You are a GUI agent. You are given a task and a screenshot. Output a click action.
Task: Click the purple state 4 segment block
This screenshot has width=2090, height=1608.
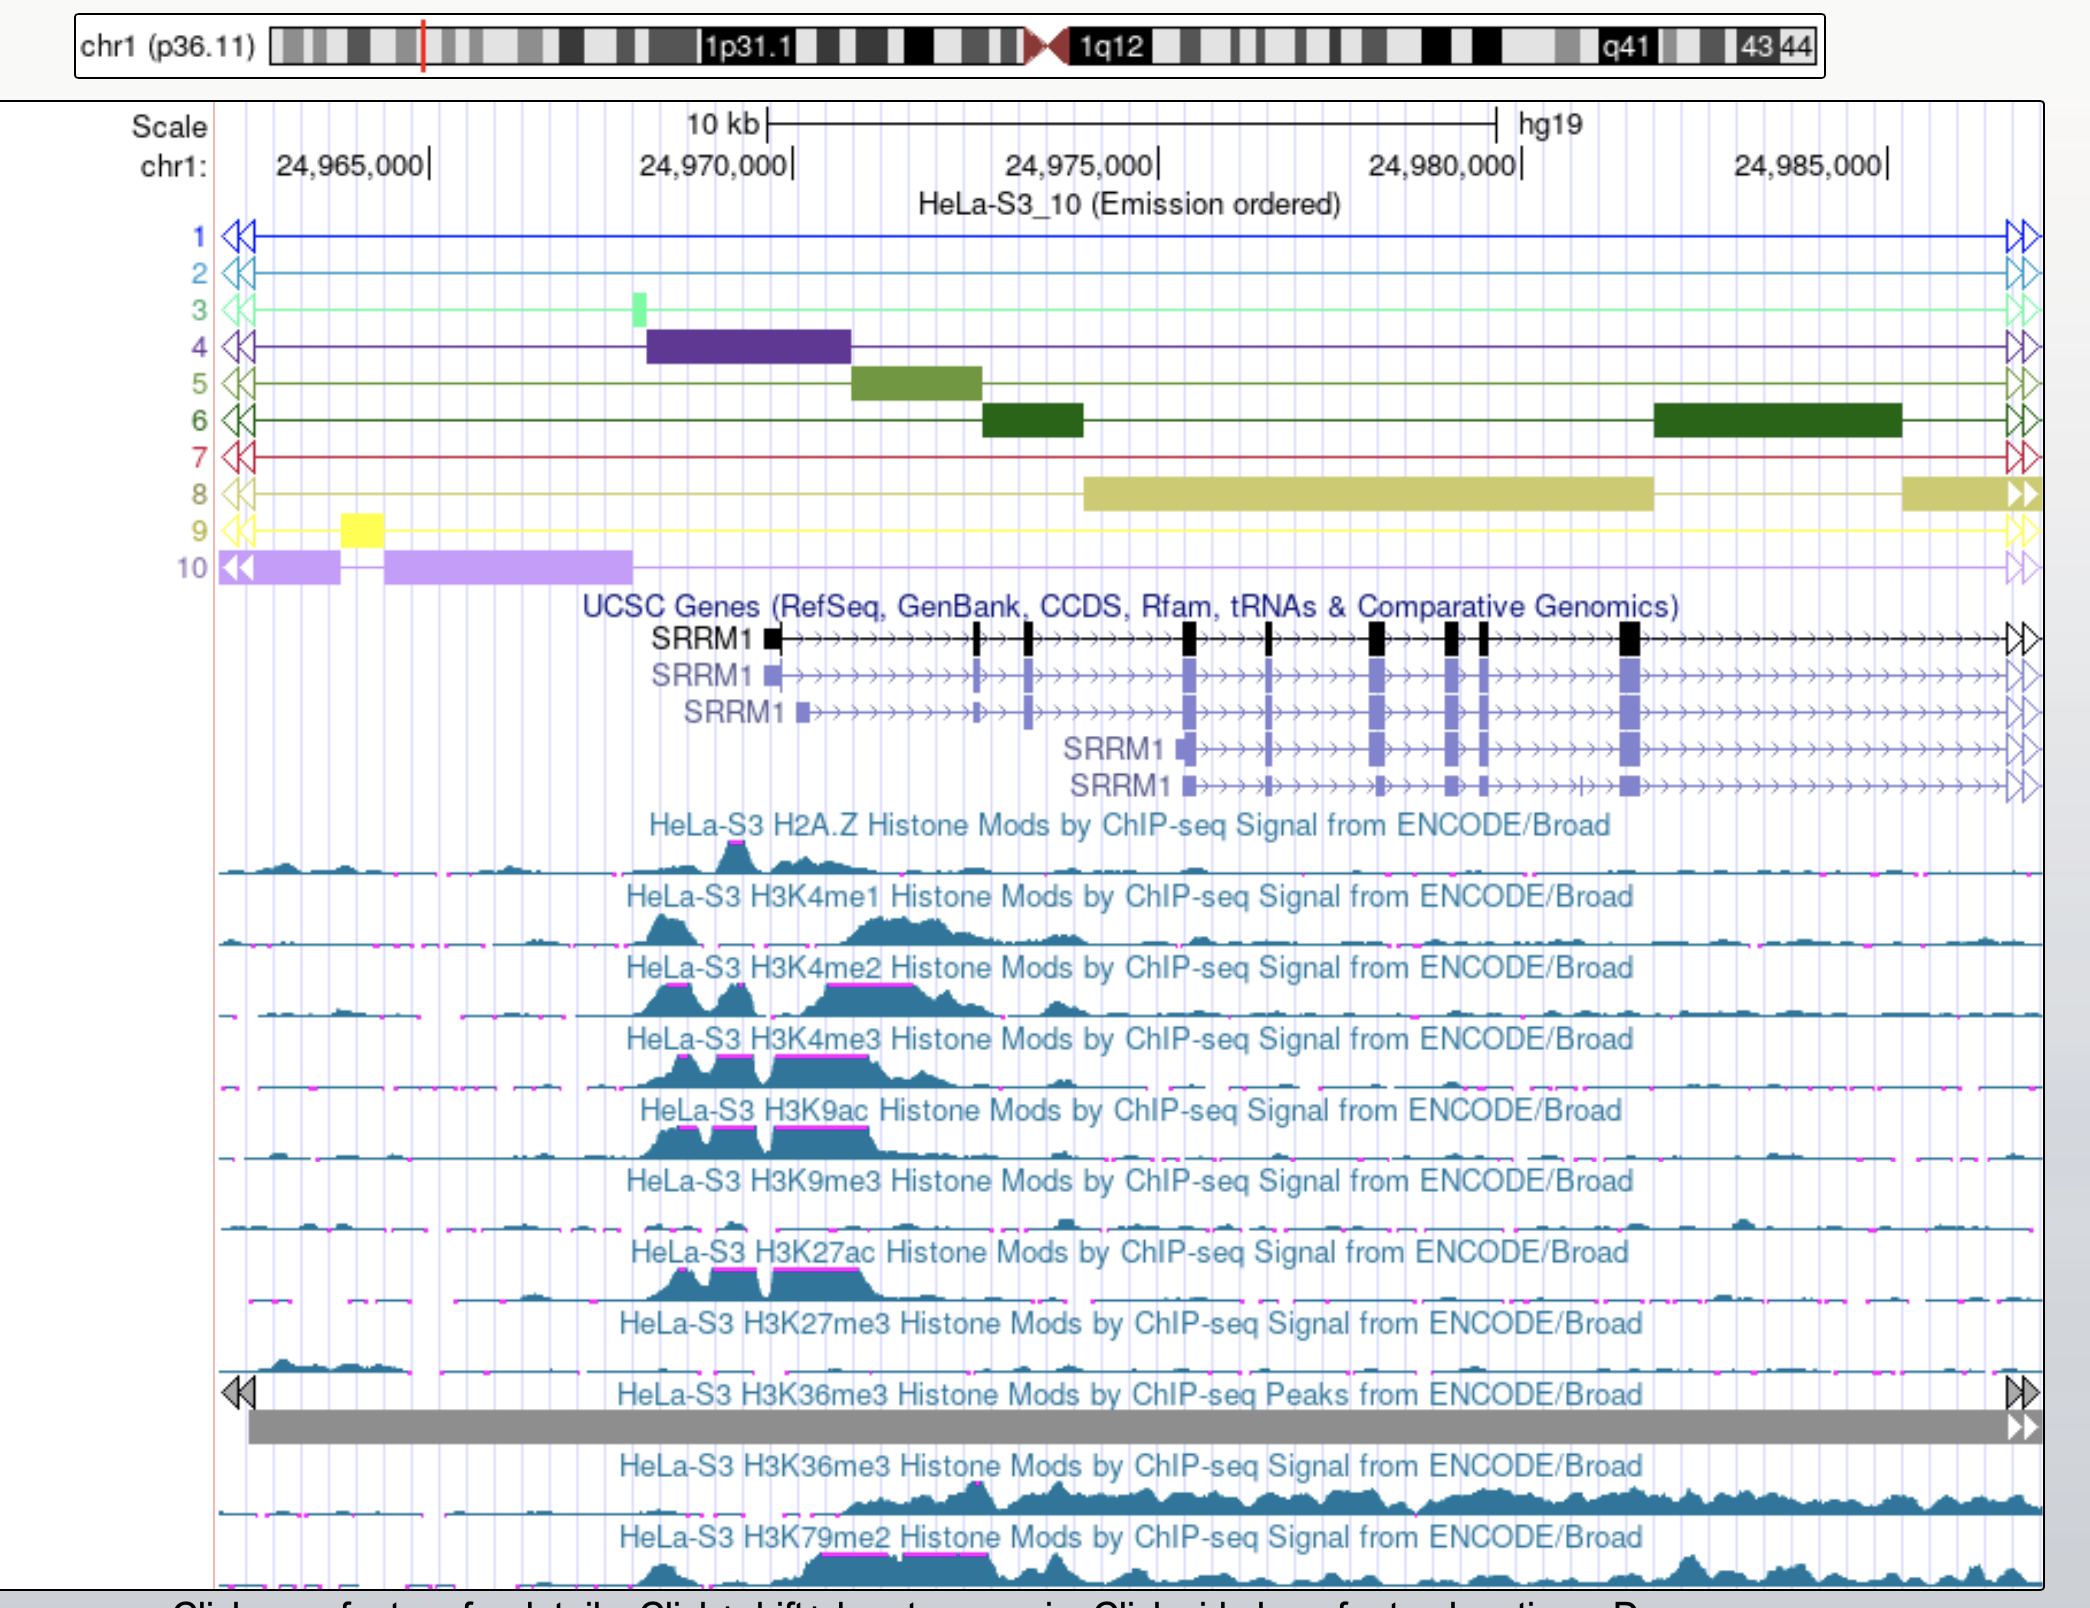(x=748, y=347)
